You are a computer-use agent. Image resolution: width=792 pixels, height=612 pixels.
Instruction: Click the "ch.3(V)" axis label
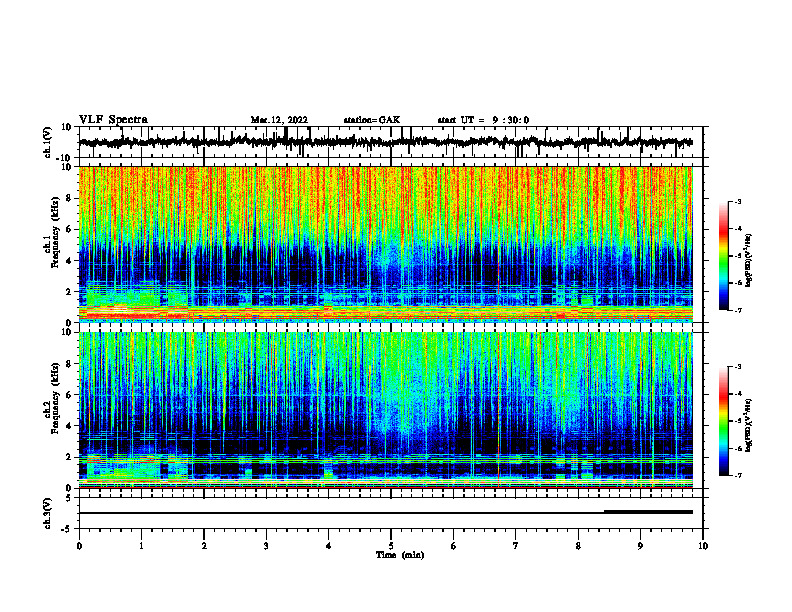coord(48,513)
